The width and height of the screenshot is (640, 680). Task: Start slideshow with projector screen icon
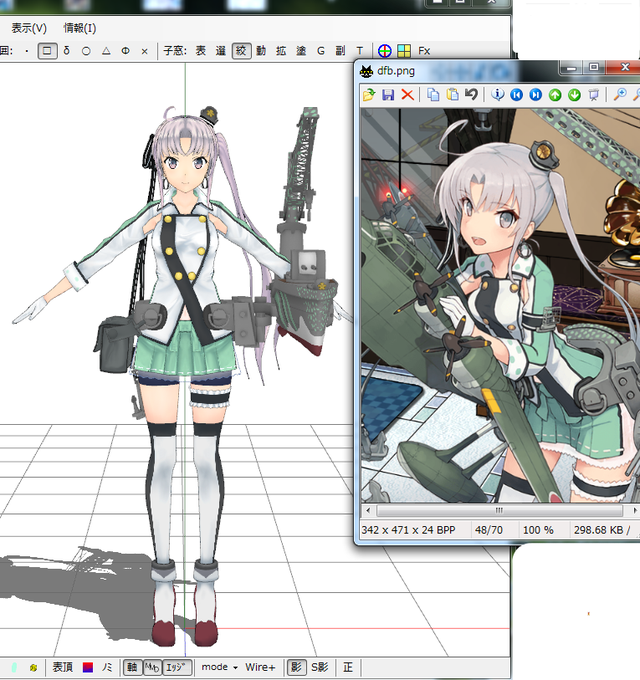click(594, 95)
